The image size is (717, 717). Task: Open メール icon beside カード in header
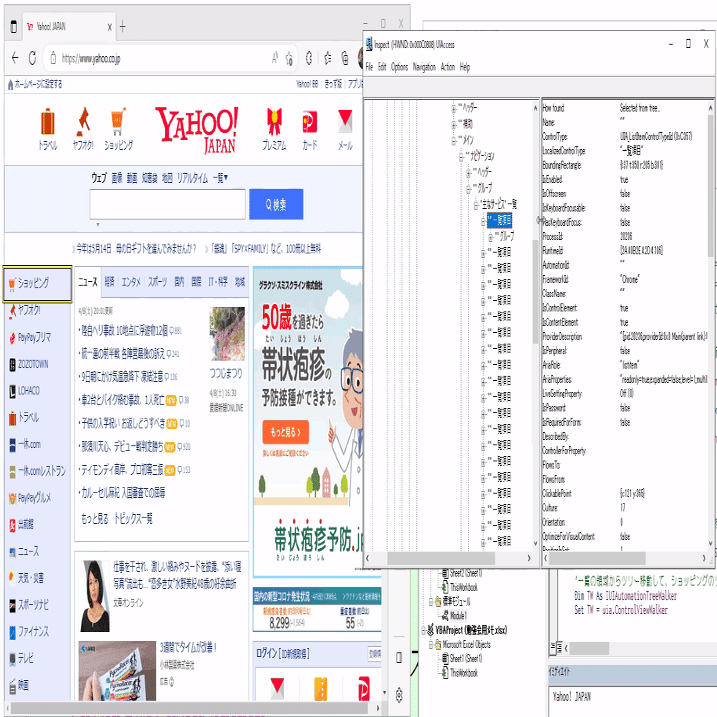(345, 128)
